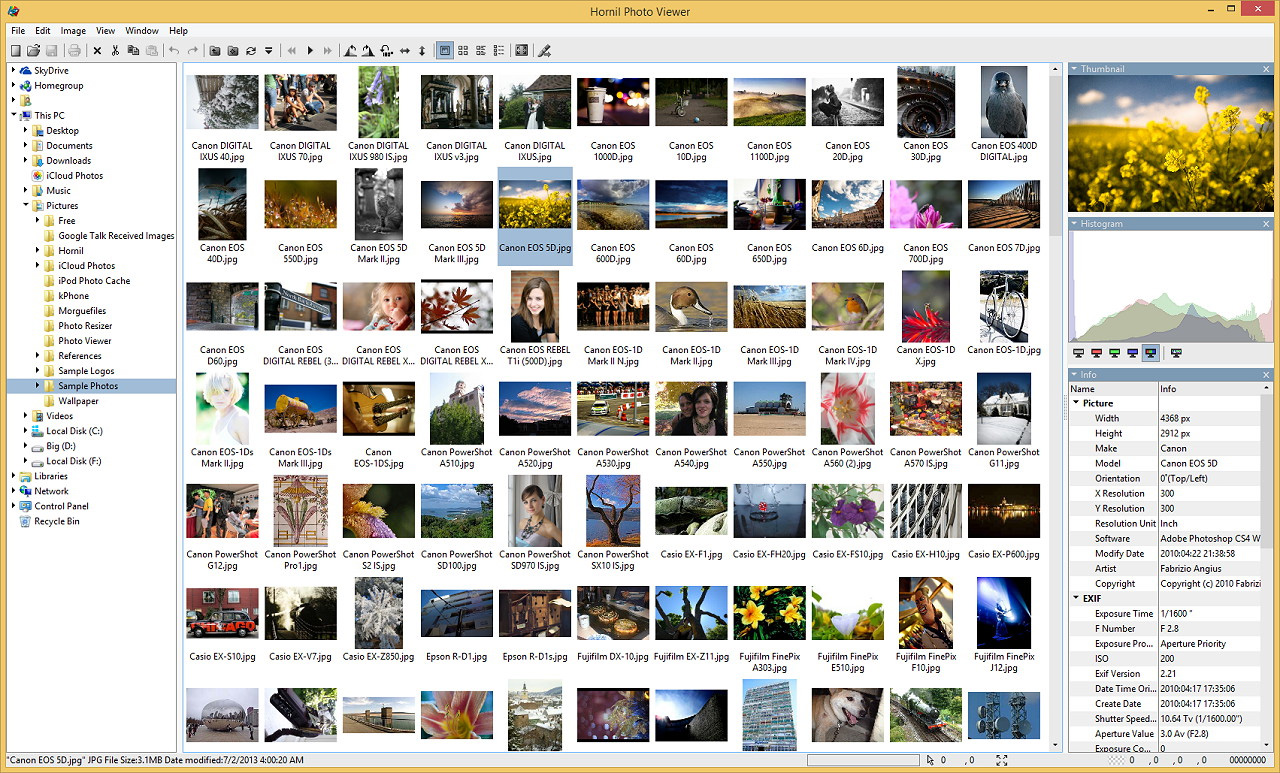Create a new file from the toolbar
The image size is (1280, 773).
[16, 50]
